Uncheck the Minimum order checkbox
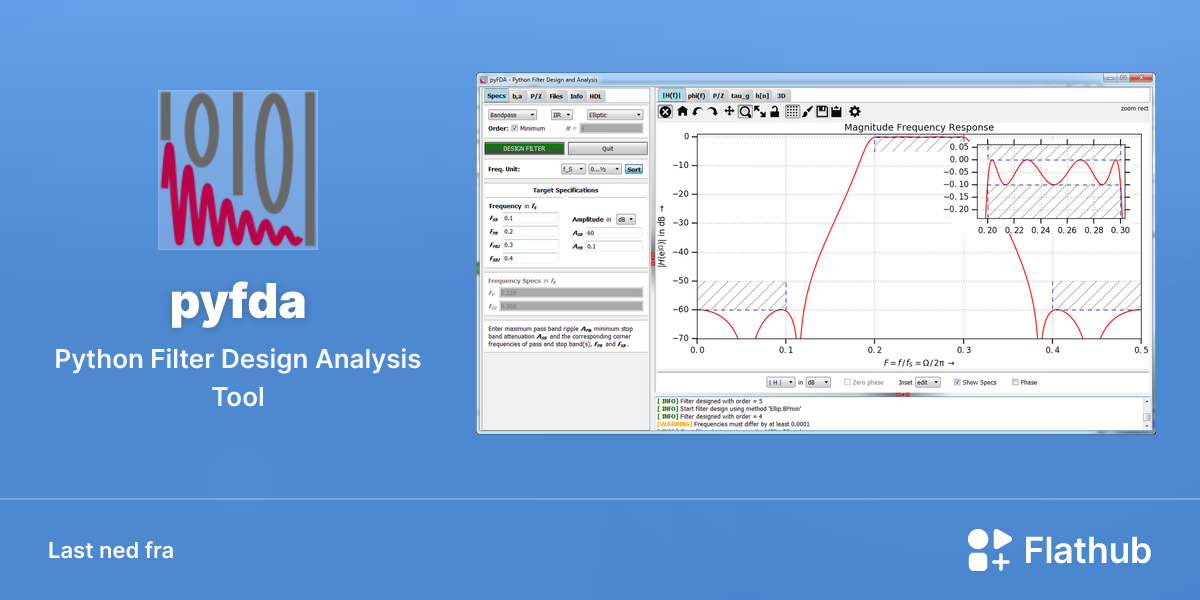1200x600 pixels. (515, 128)
